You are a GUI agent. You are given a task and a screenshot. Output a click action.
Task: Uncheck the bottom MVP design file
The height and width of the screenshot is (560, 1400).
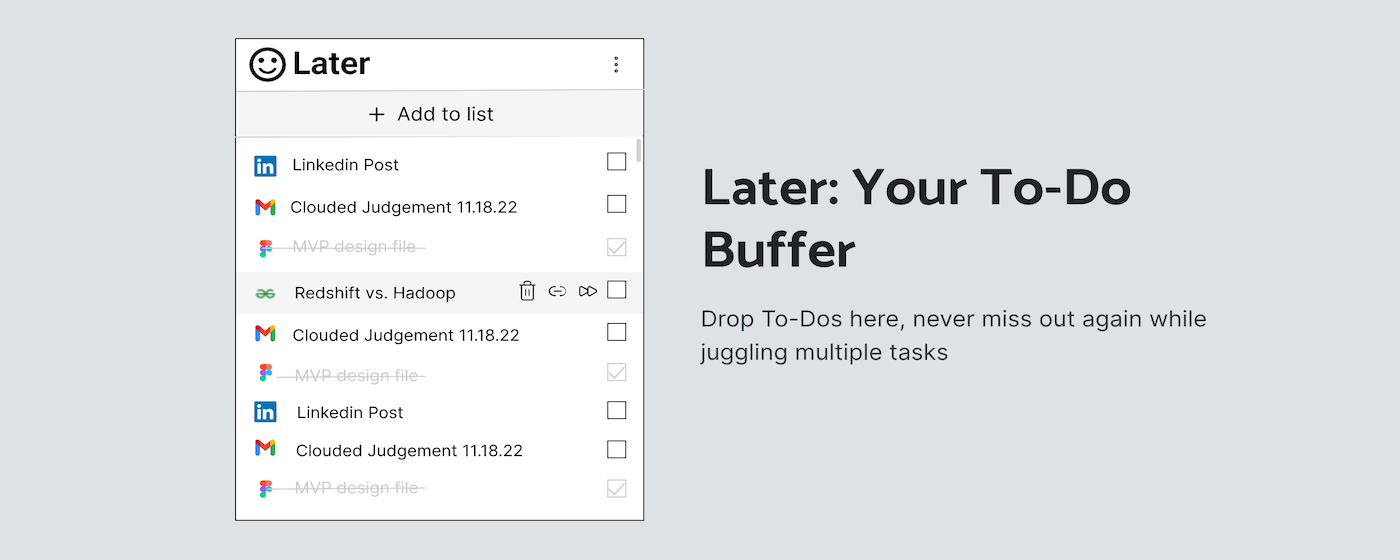coord(617,488)
